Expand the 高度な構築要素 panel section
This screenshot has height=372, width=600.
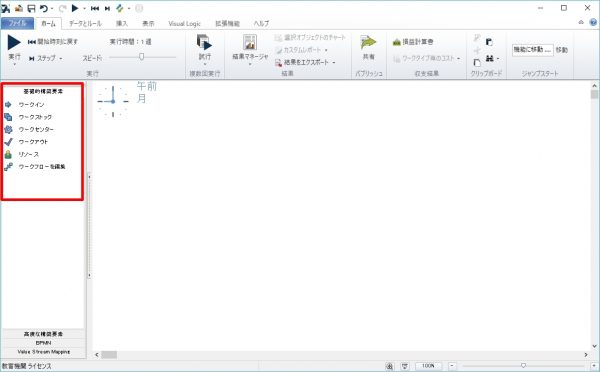coord(43,334)
